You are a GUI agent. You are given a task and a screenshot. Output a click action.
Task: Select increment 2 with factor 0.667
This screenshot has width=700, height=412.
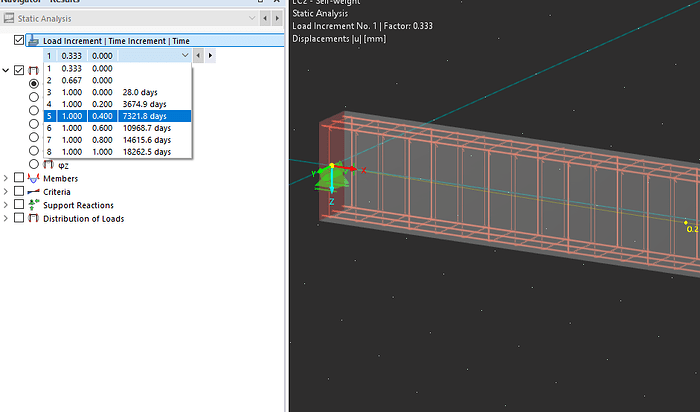118,80
